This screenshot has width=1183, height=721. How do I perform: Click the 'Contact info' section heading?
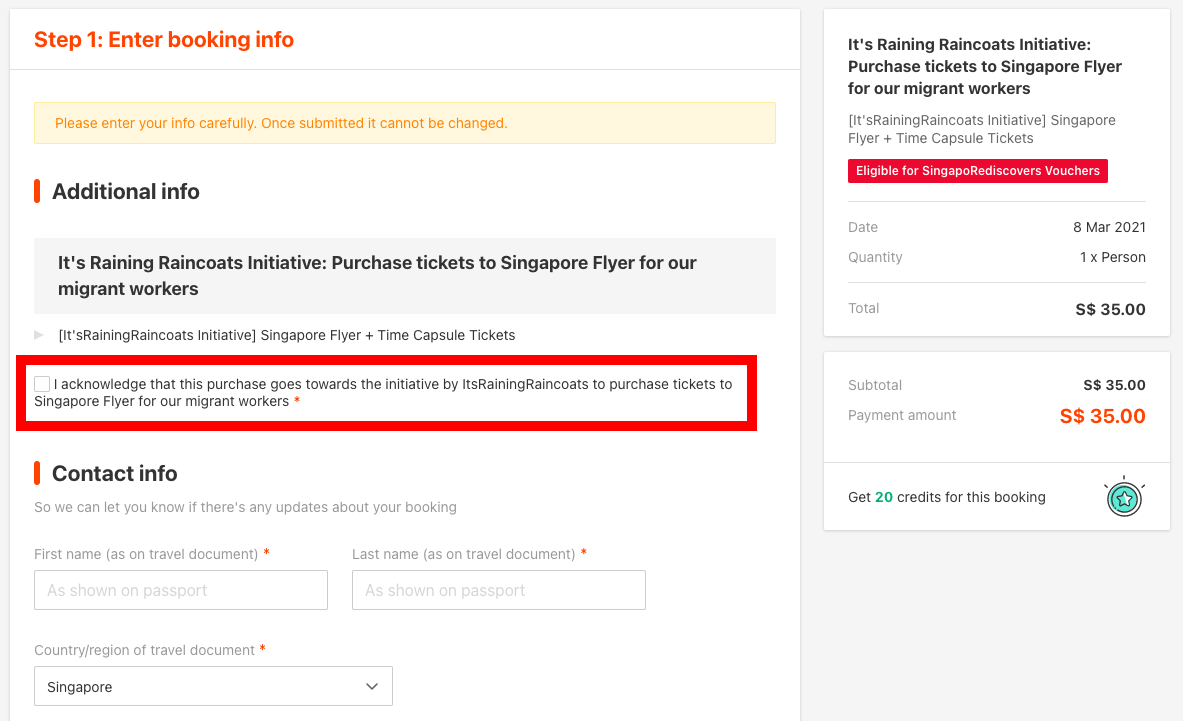tap(115, 474)
